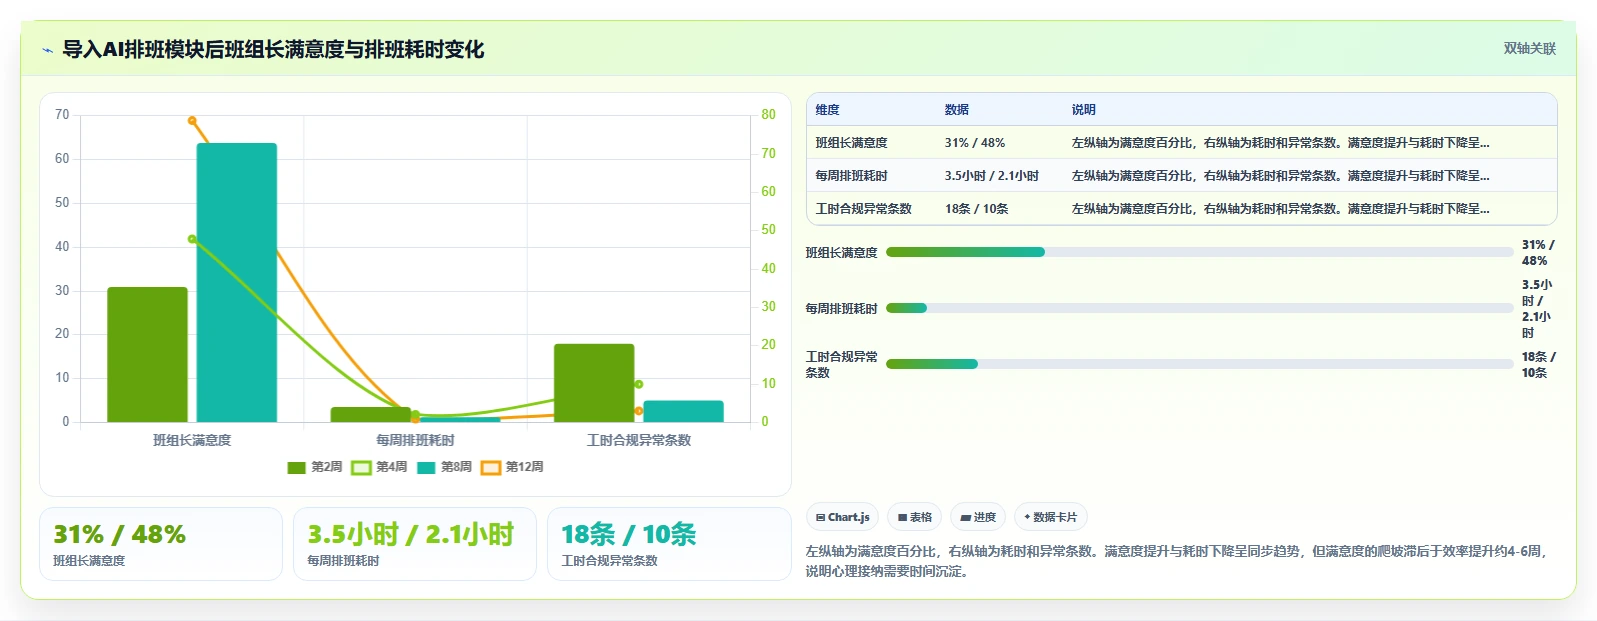The height and width of the screenshot is (621, 1597).
Task: Click the 工时合规异常条数 x-axis category label
Action: click(x=639, y=440)
